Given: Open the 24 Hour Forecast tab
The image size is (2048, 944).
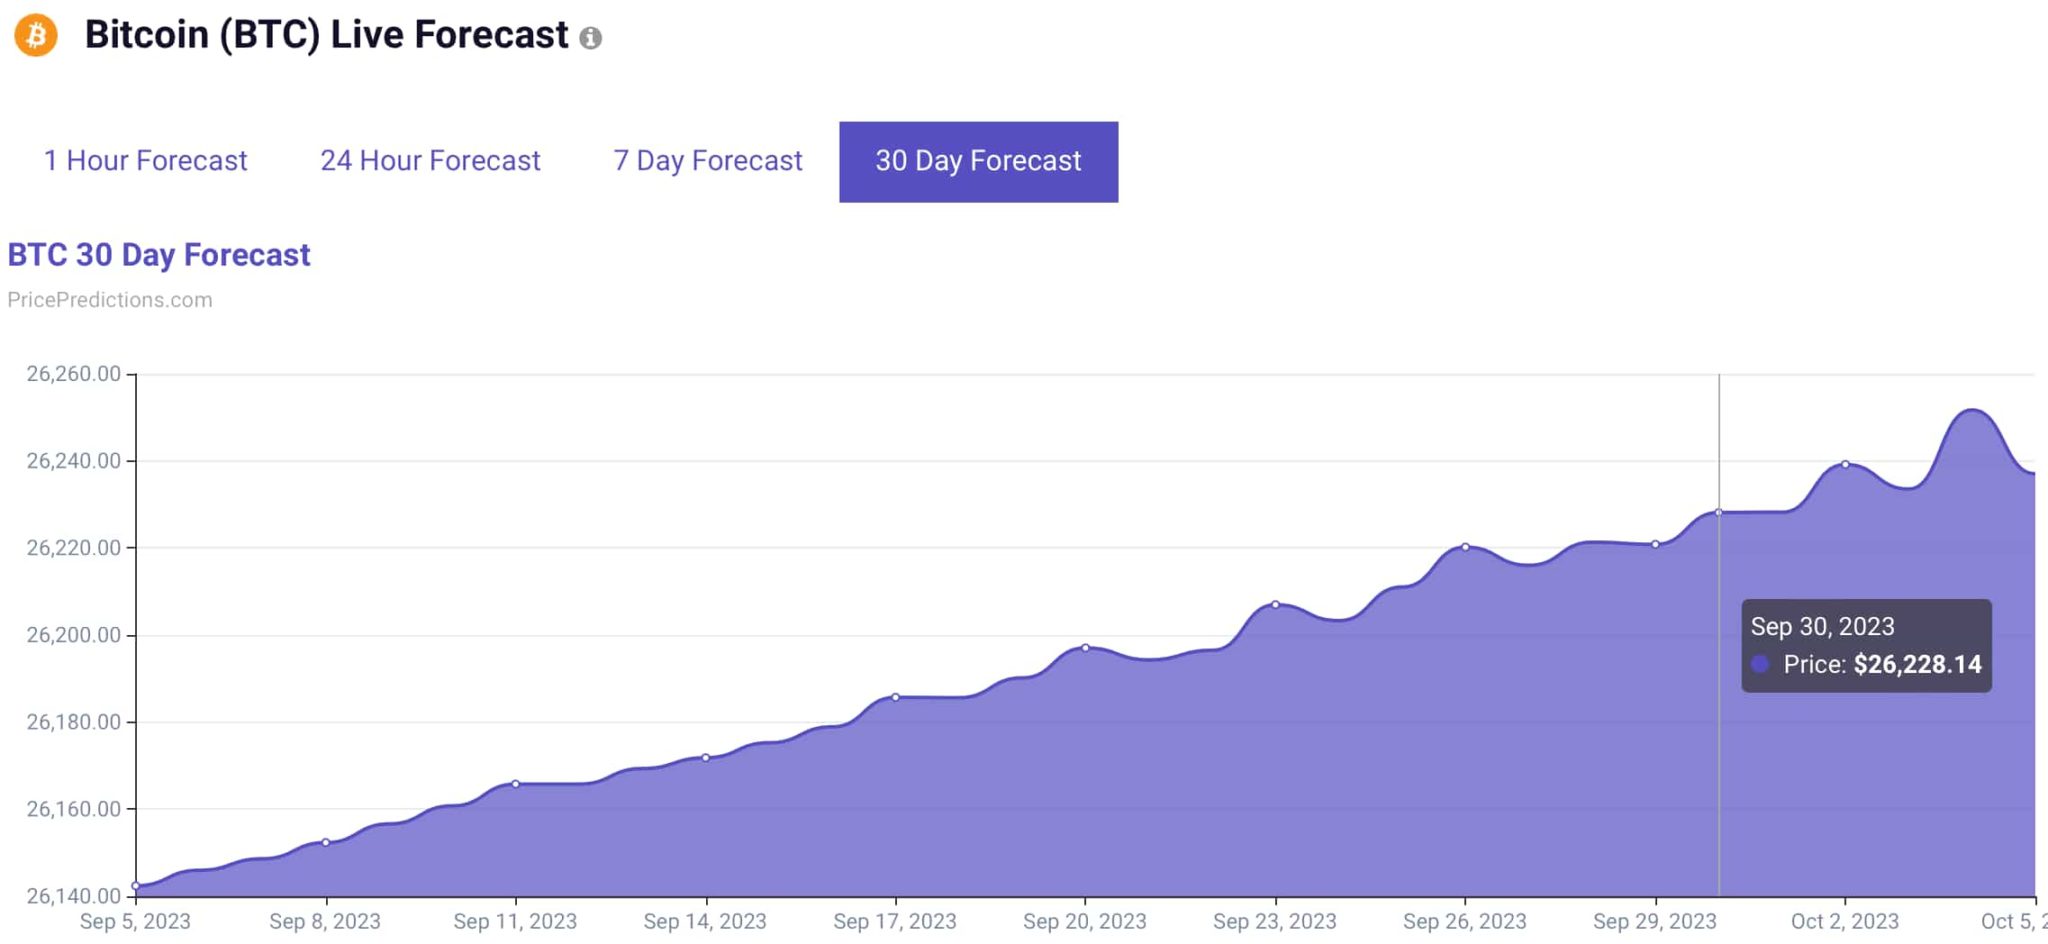Looking at the screenshot, I should coord(430,161).
